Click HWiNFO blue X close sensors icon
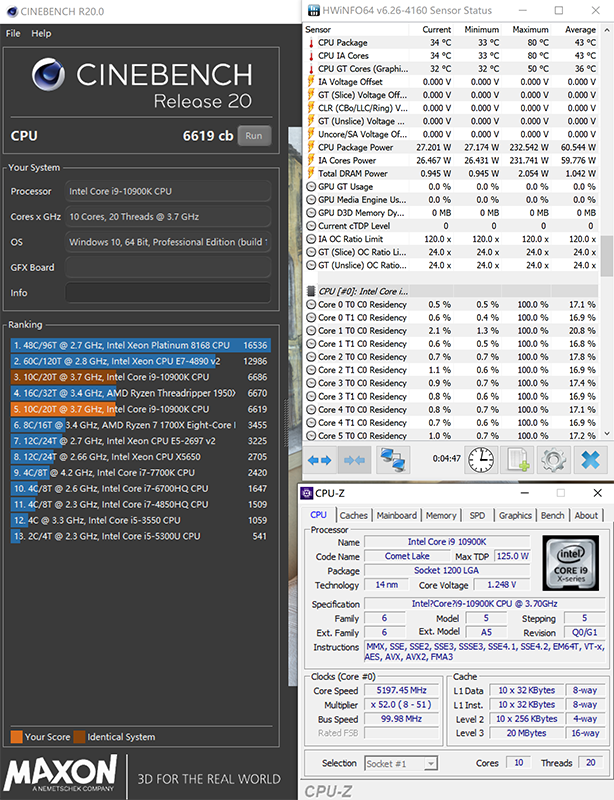The width and height of the screenshot is (614, 800). pyautogui.click(x=590, y=459)
